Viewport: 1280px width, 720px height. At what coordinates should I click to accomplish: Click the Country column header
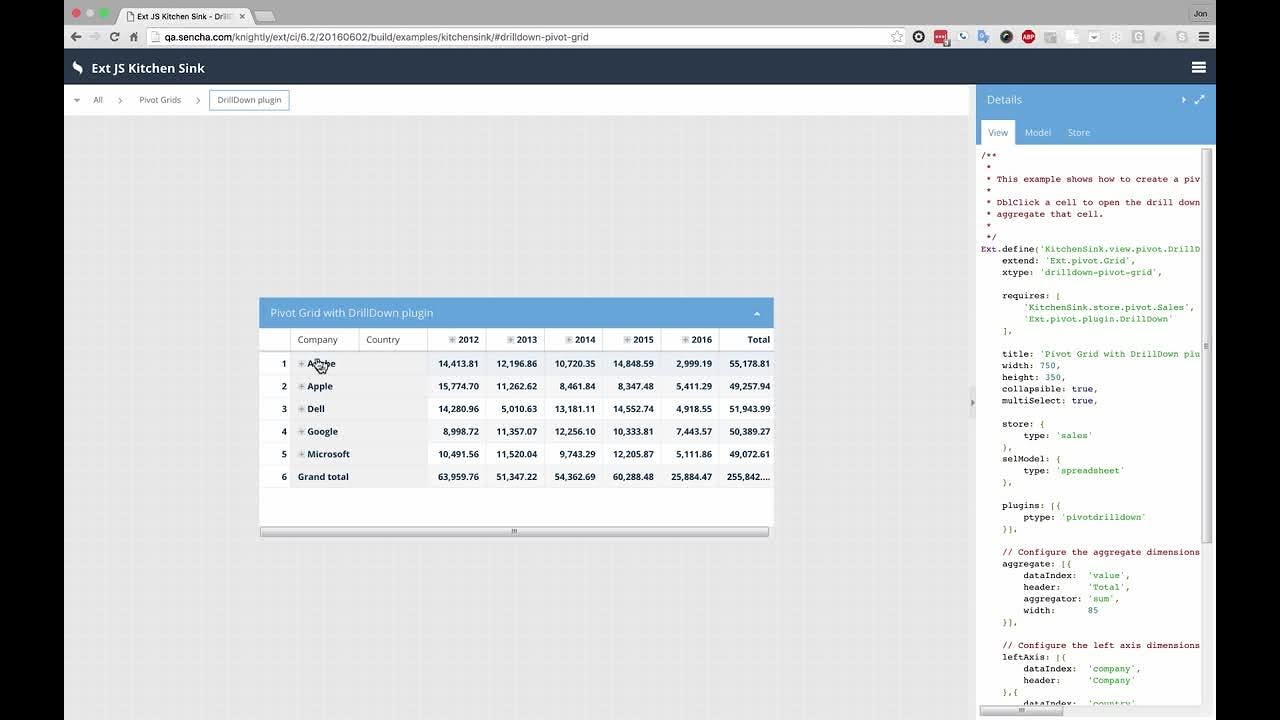(393, 340)
